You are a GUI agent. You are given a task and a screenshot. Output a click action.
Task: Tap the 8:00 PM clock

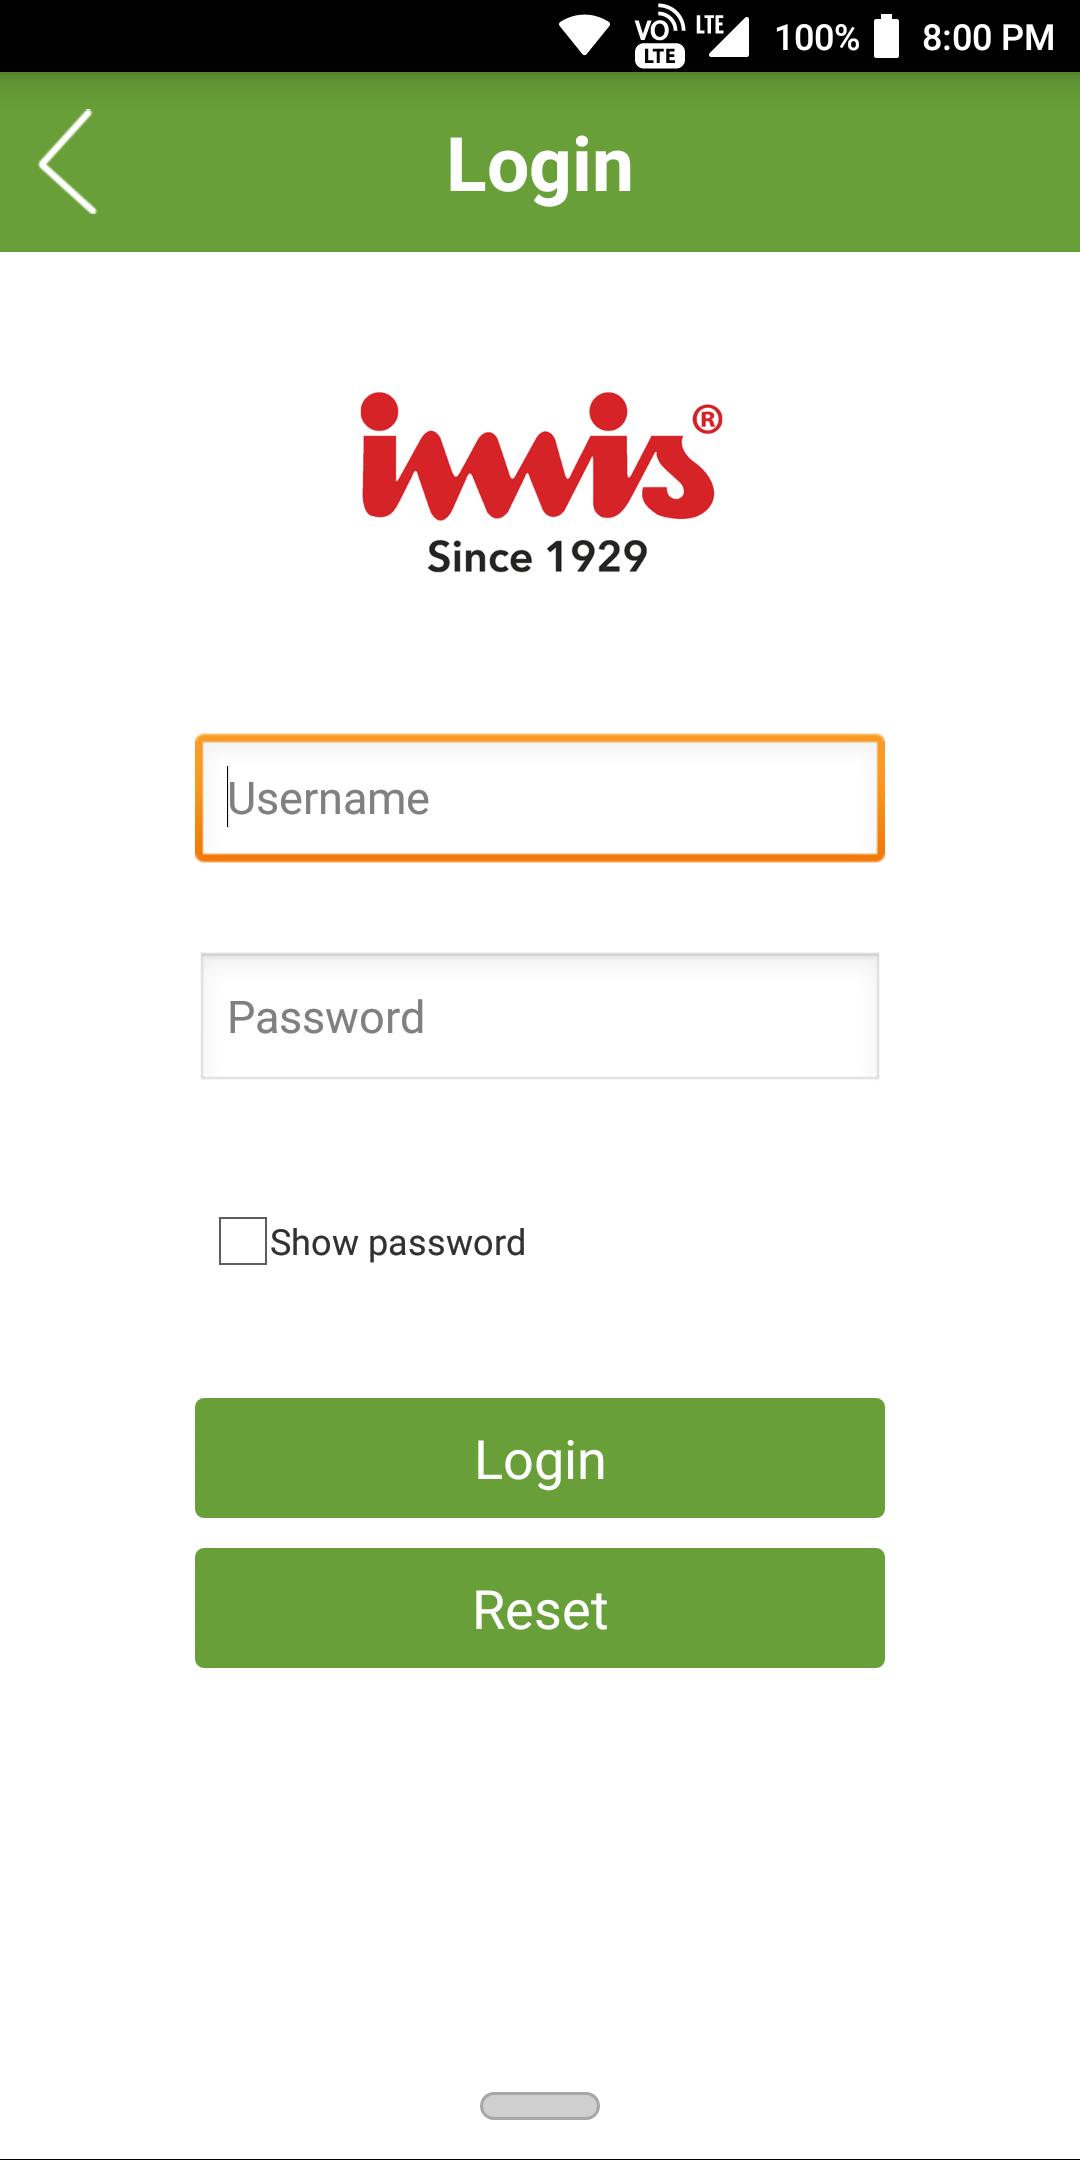click(x=988, y=38)
